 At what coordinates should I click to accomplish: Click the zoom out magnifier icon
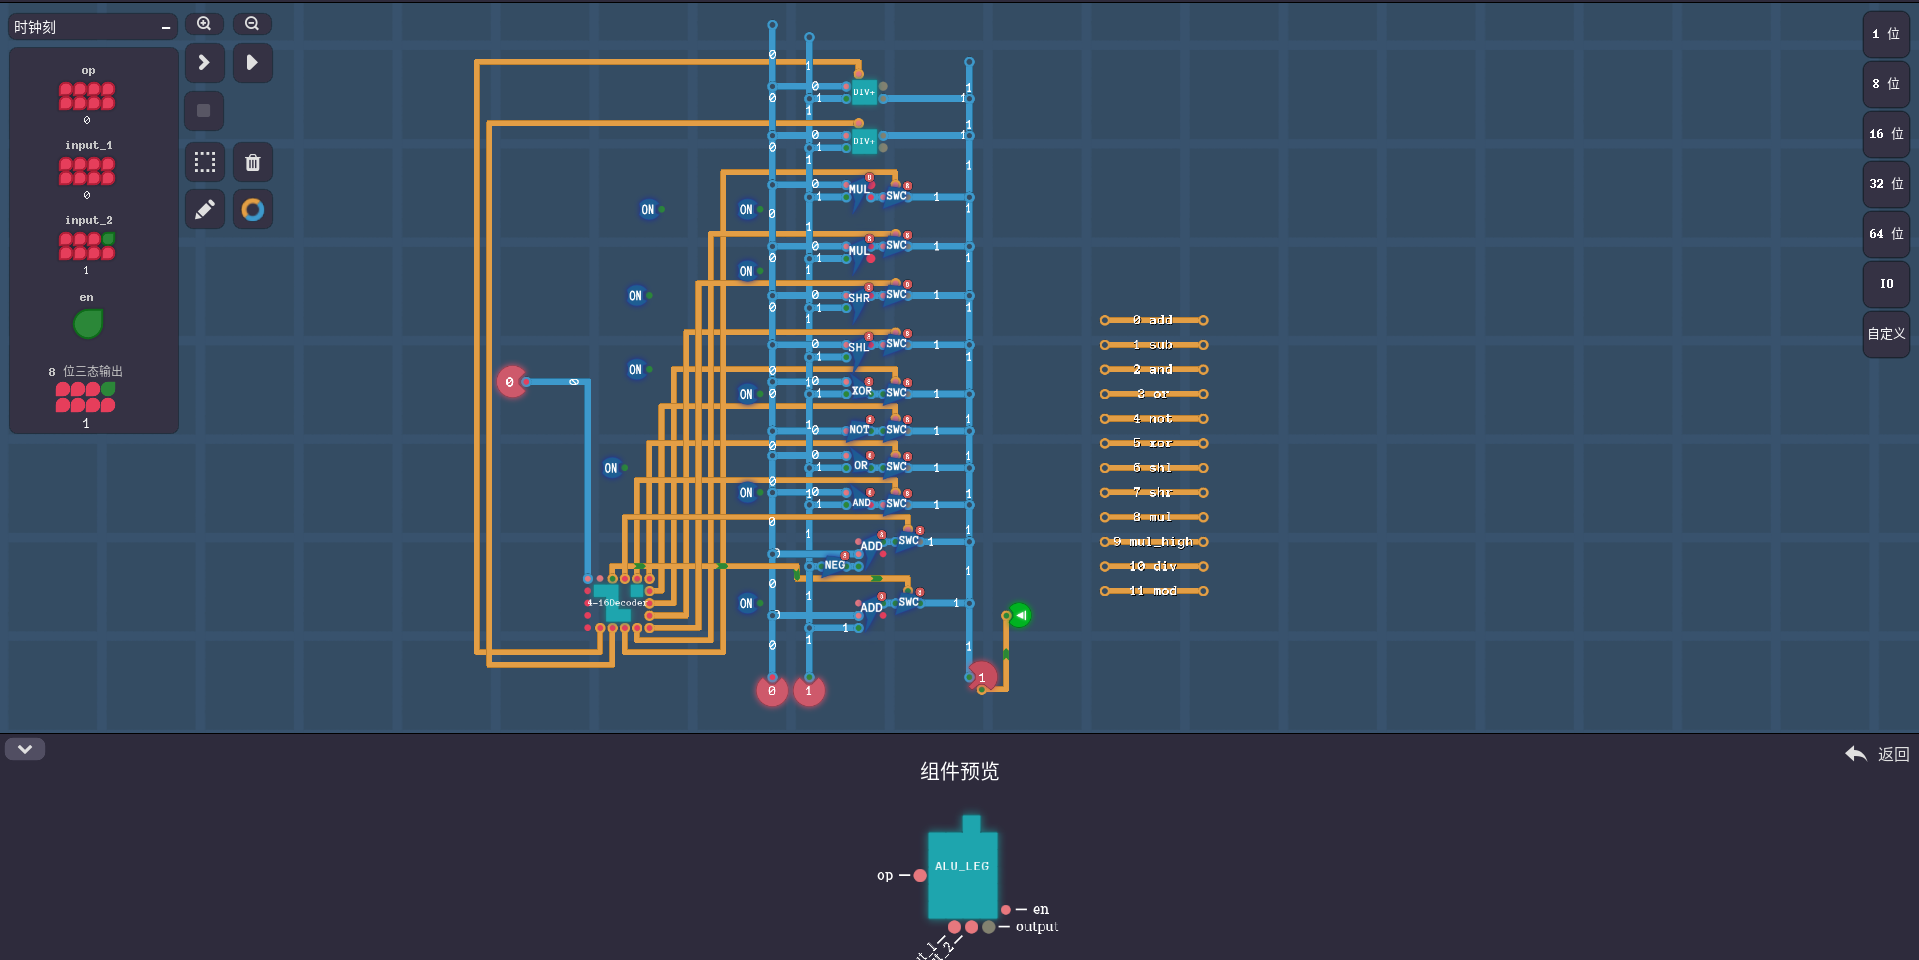pyautogui.click(x=252, y=23)
